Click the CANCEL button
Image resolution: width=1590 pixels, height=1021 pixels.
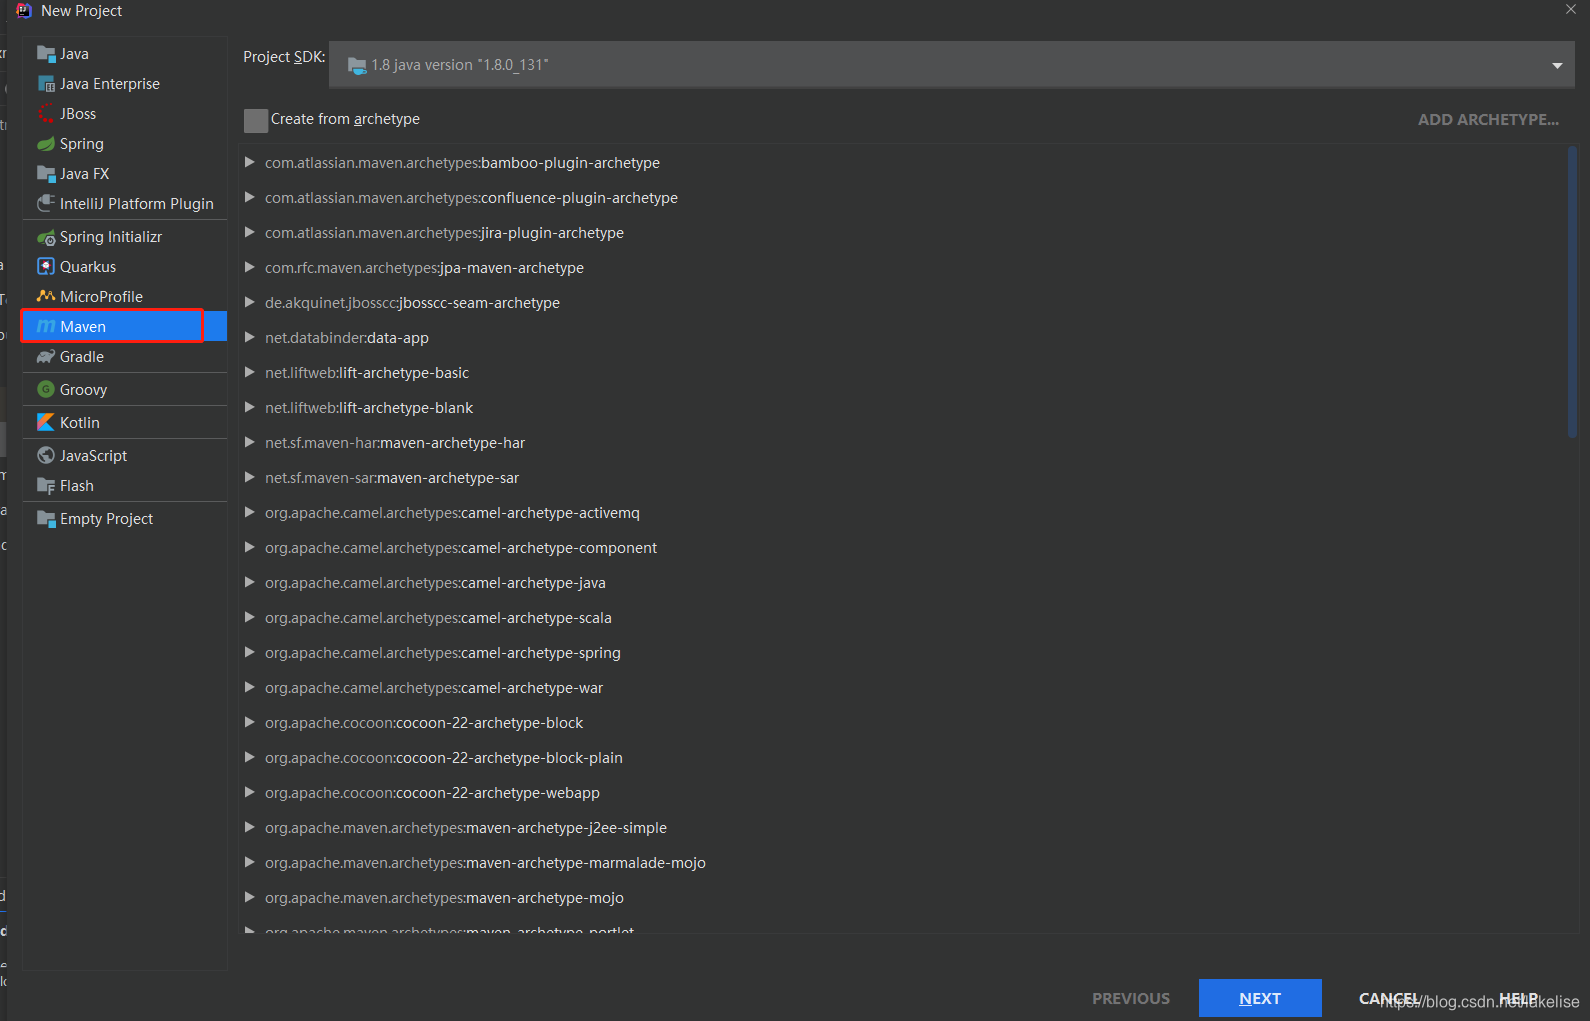point(1389,998)
